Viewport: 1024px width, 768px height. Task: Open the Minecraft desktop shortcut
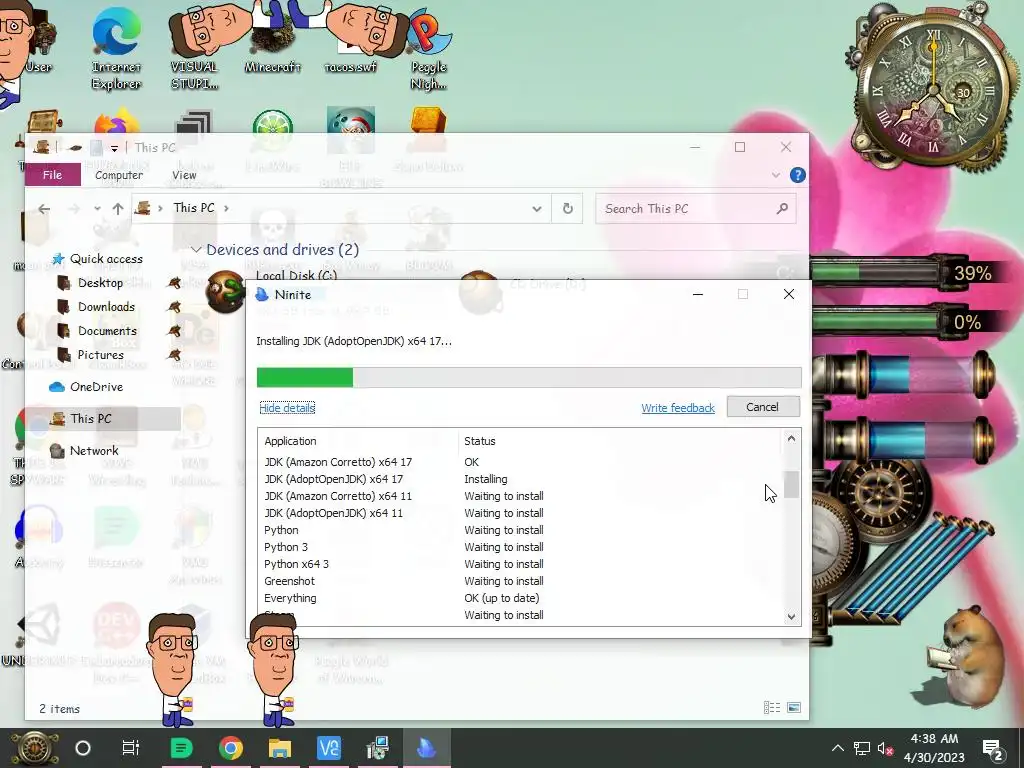[272, 39]
